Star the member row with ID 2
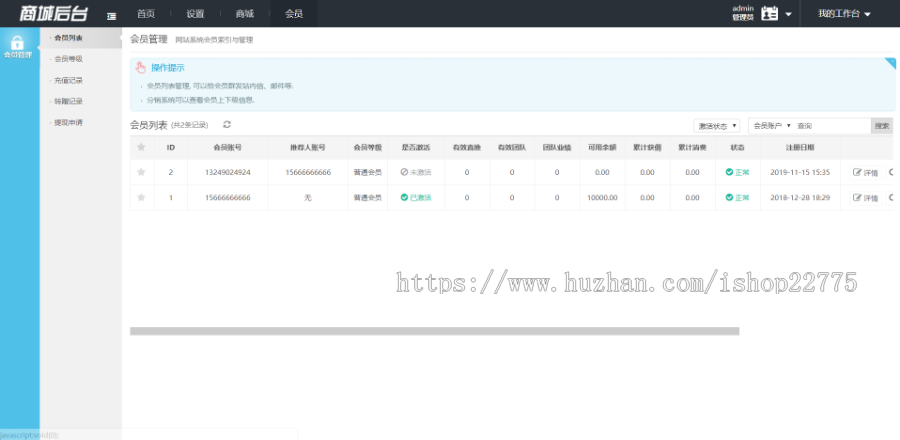900x440 pixels. tap(141, 172)
